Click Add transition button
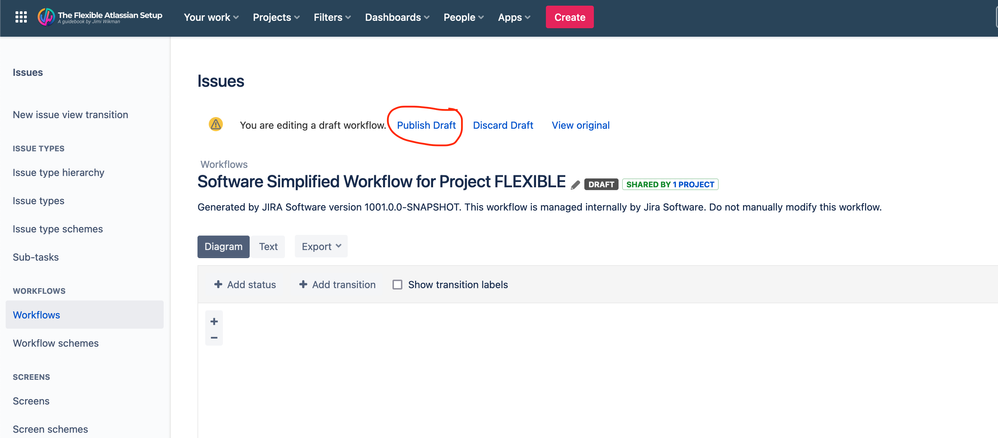998x438 pixels. 337,285
